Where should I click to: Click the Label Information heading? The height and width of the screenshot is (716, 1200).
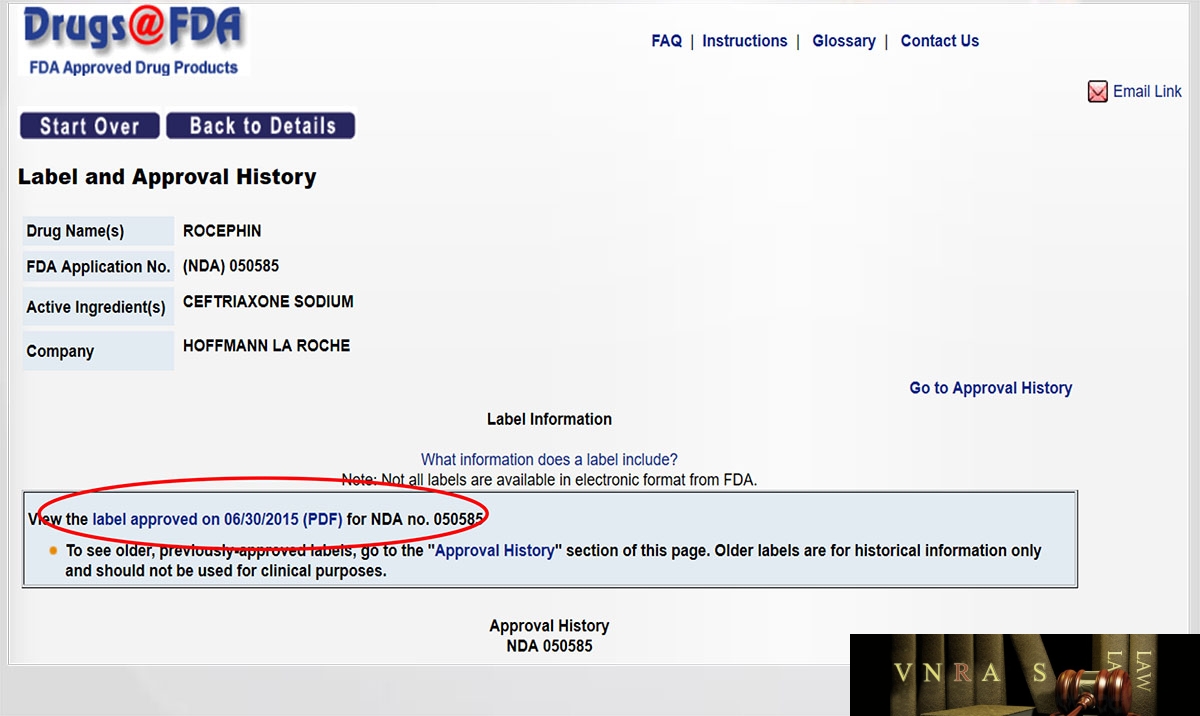coord(549,419)
